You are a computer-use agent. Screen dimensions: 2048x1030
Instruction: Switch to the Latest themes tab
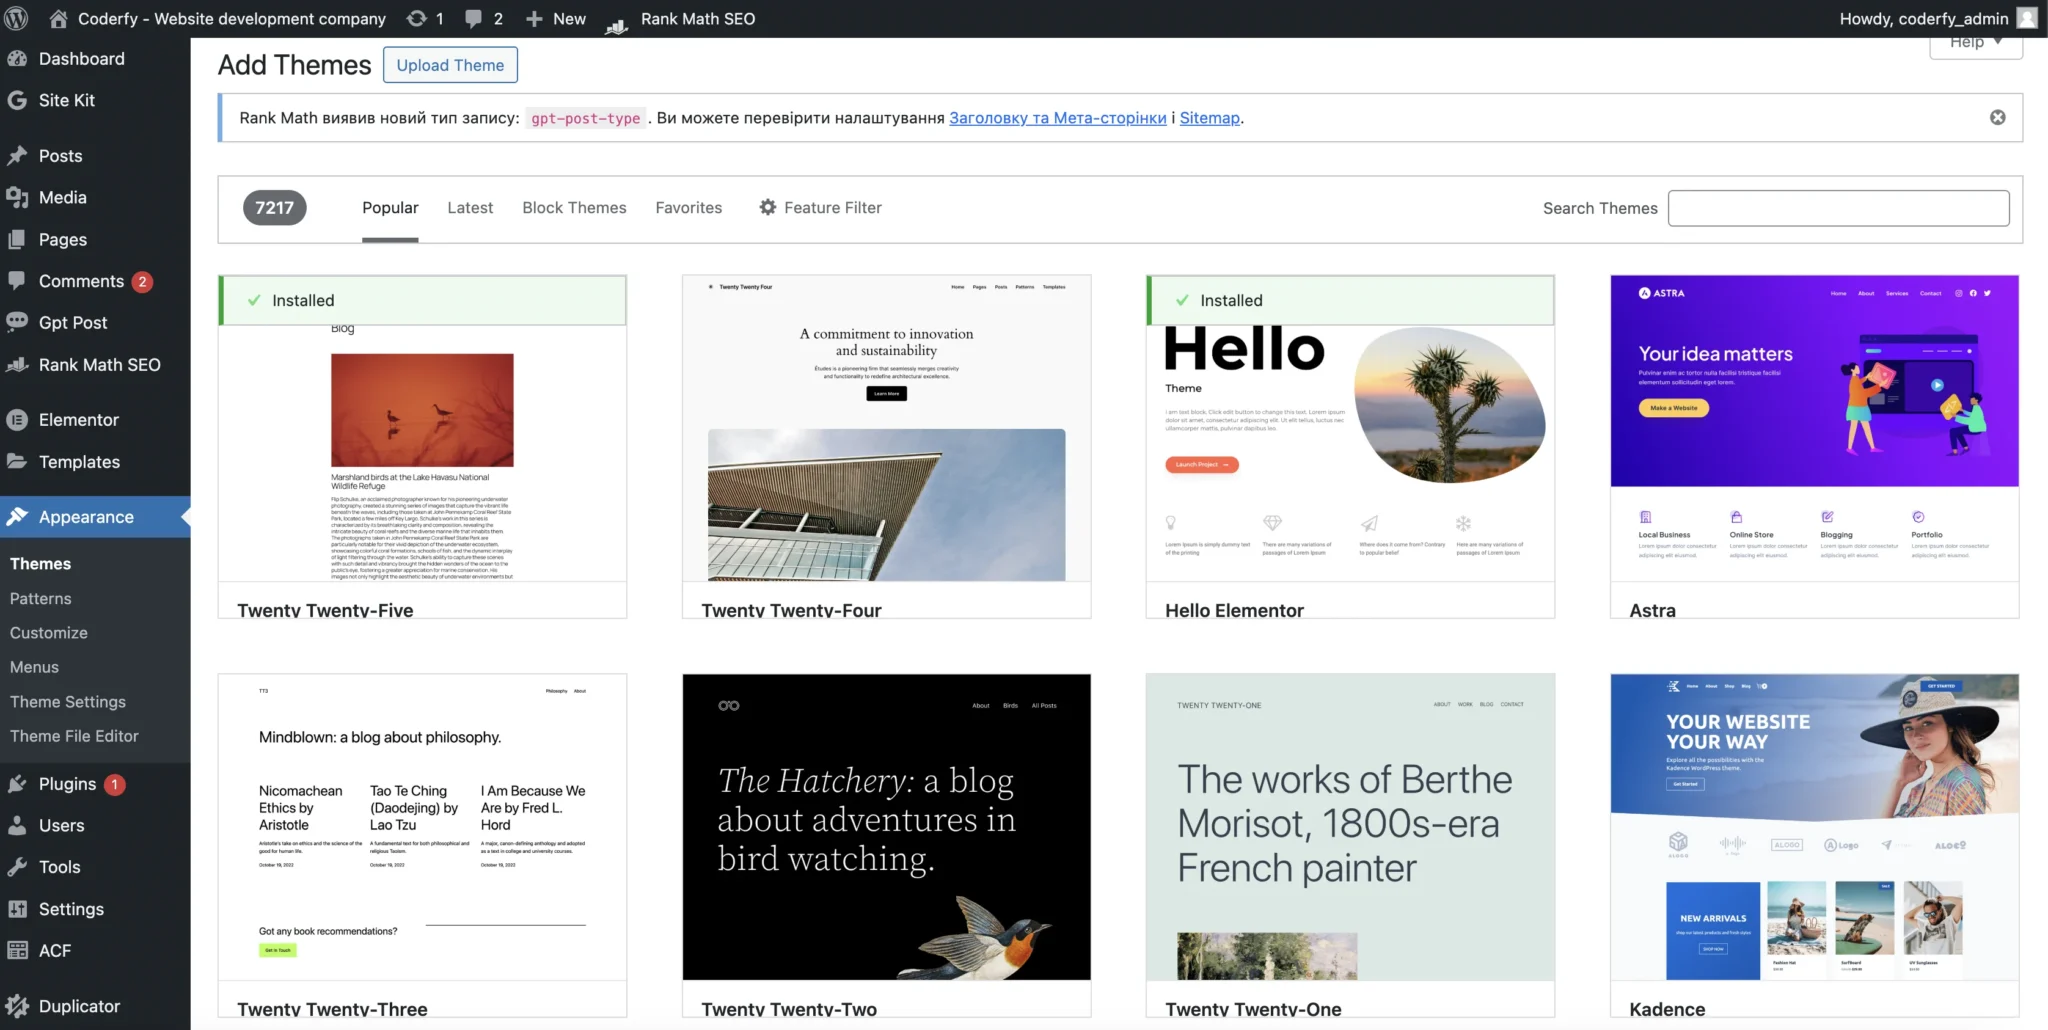(x=470, y=208)
